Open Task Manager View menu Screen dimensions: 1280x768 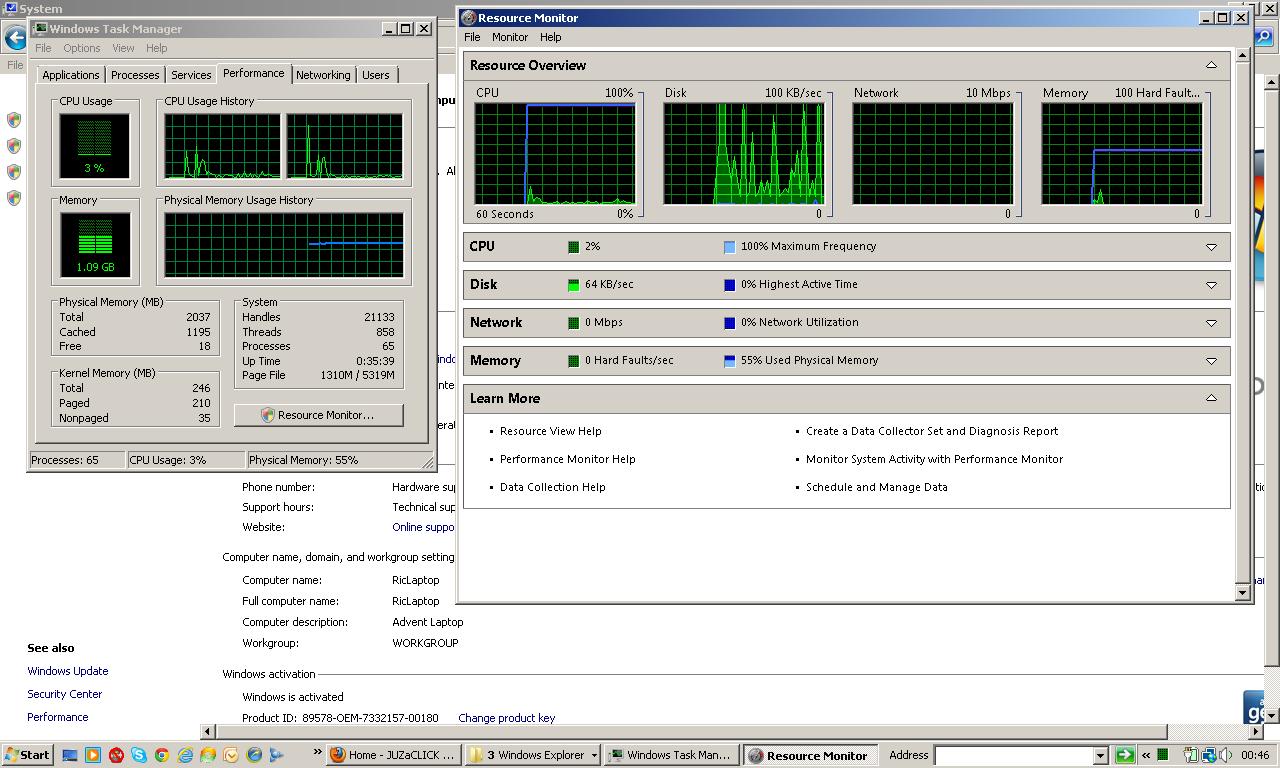point(123,48)
